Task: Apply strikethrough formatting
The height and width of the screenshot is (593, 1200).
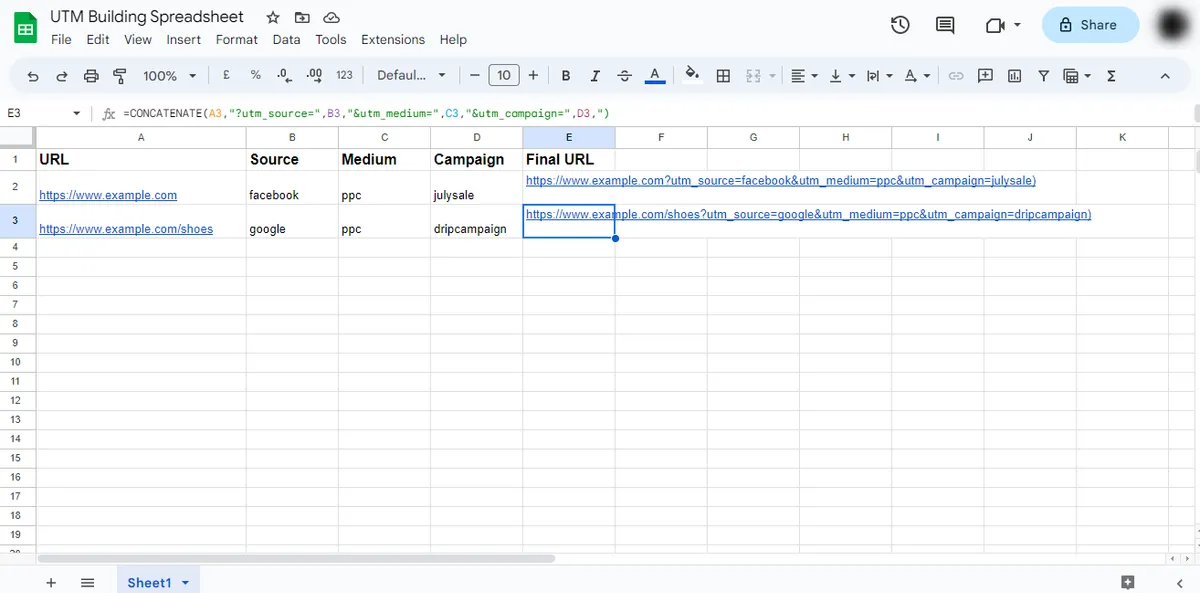Action: [624, 75]
